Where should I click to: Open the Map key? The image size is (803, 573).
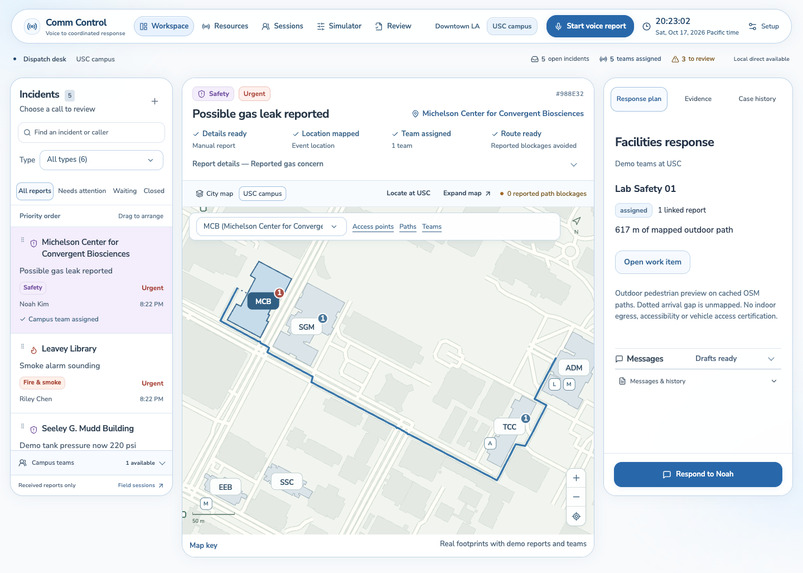pos(203,546)
